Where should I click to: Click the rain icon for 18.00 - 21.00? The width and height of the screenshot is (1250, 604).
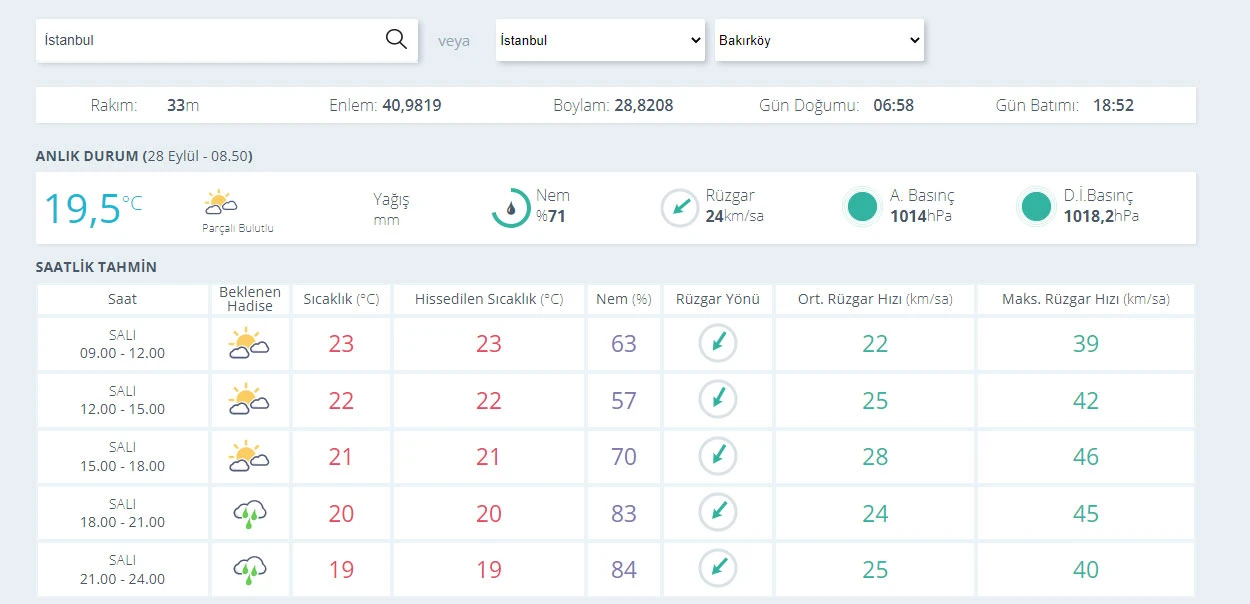249,514
